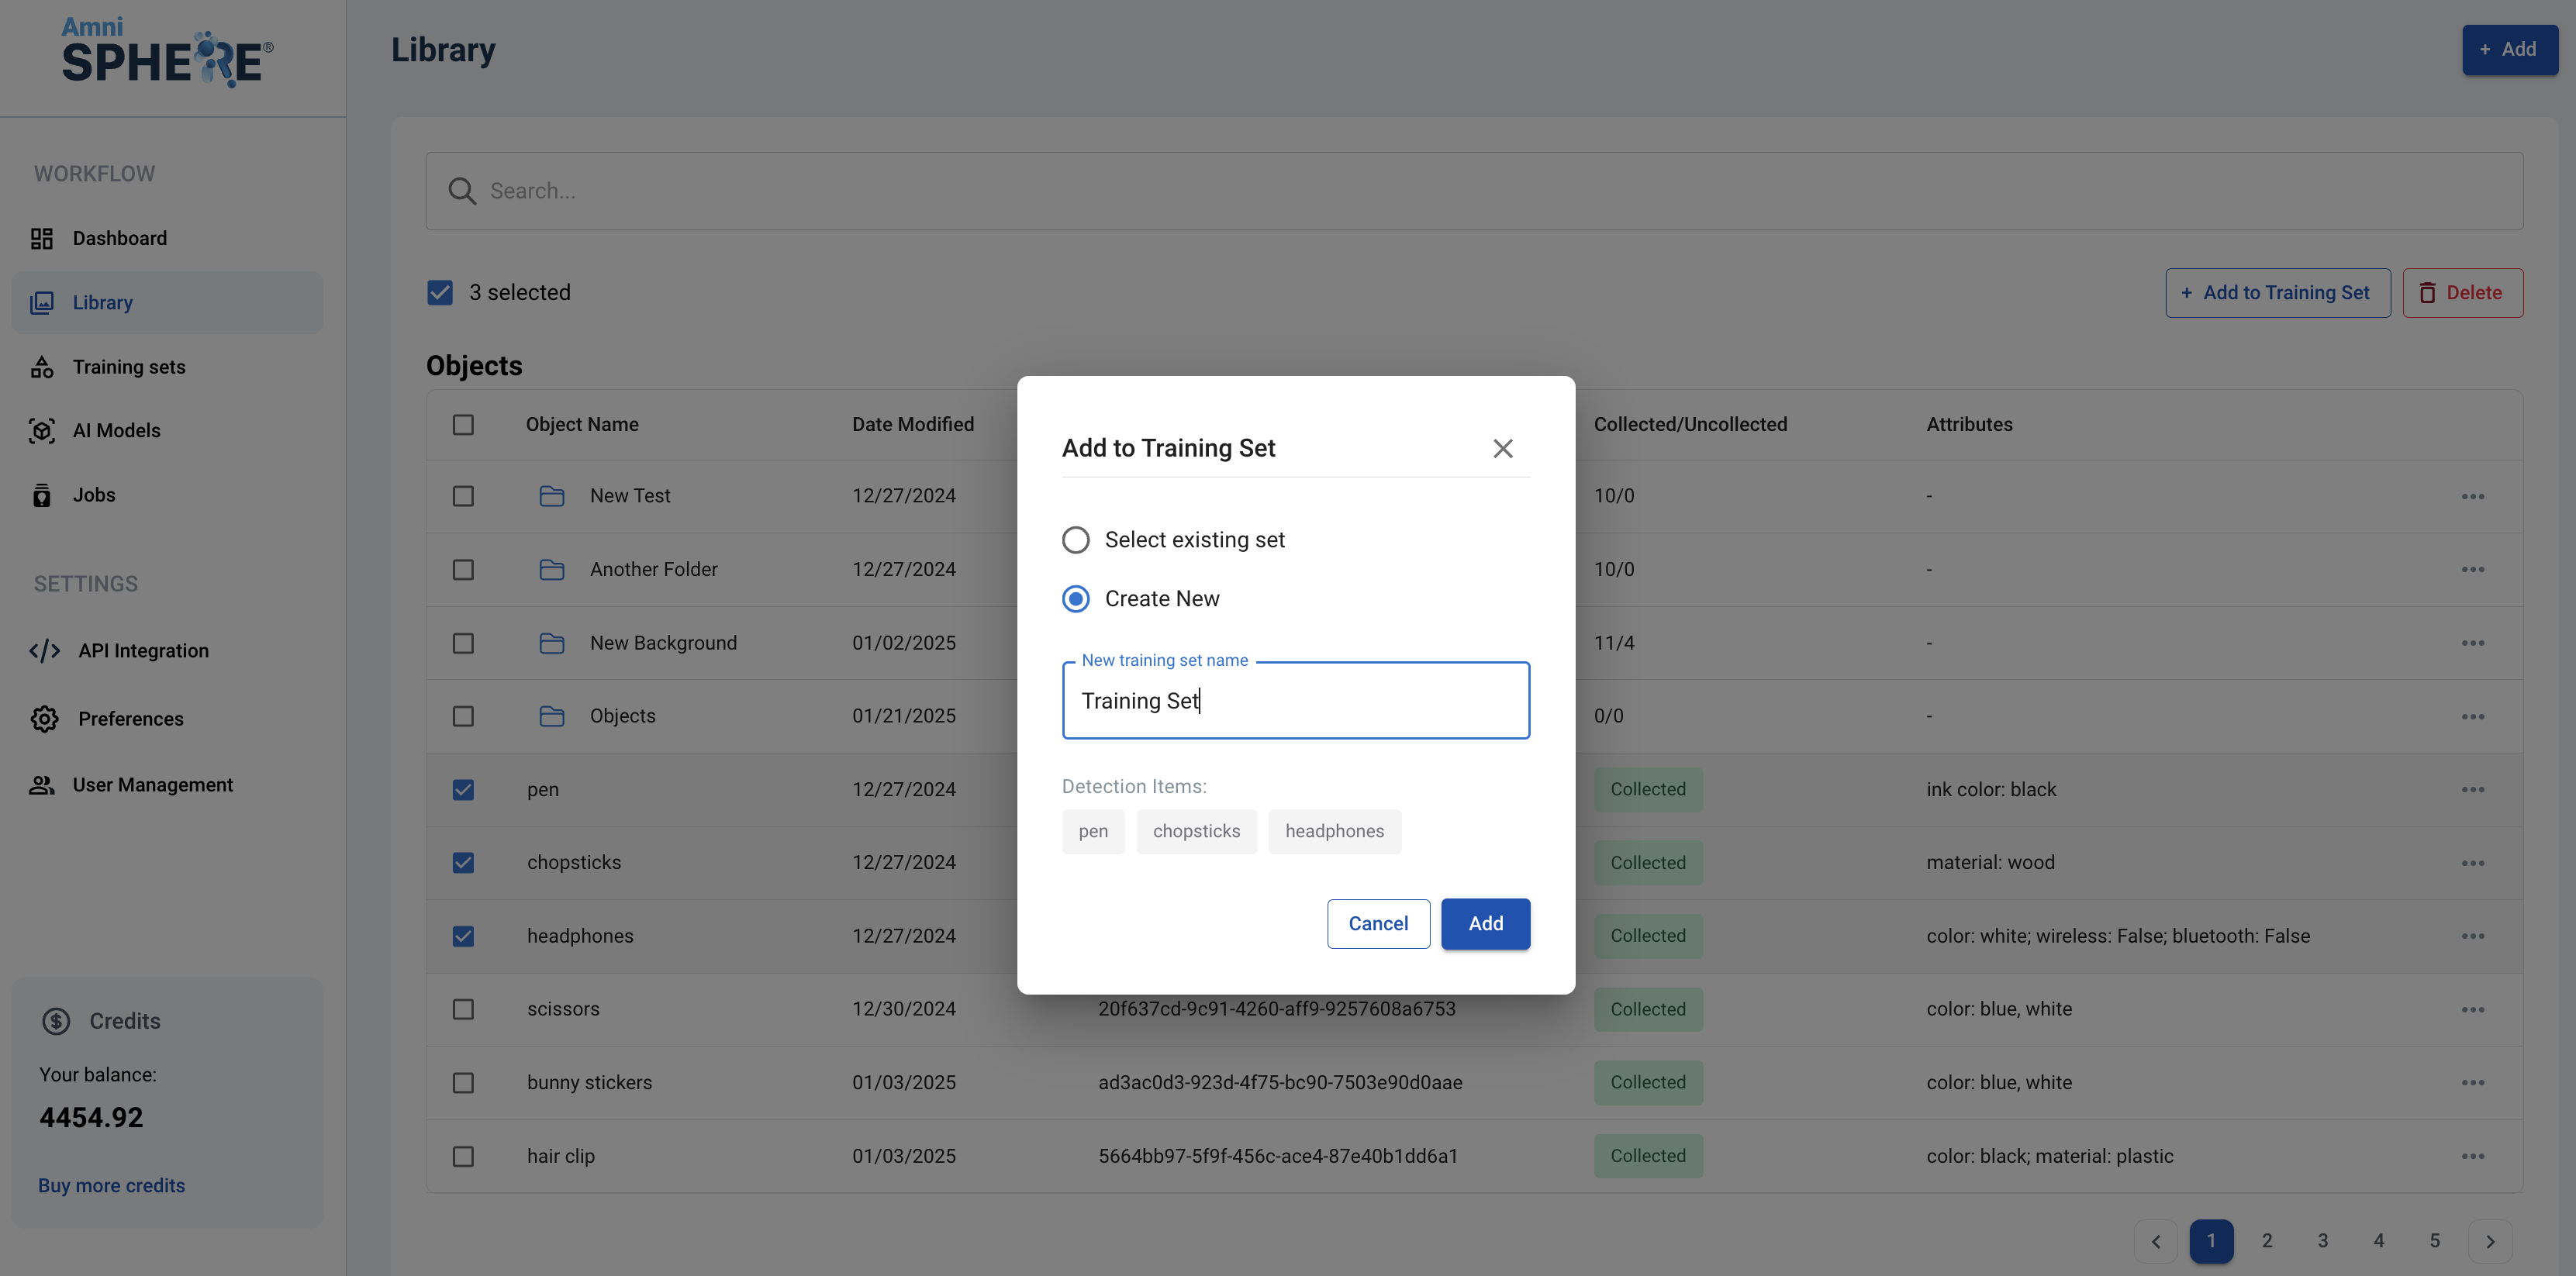Viewport: 2576px width, 1276px height.
Task: Click the API Integration code icon
Action: click(44, 651)
